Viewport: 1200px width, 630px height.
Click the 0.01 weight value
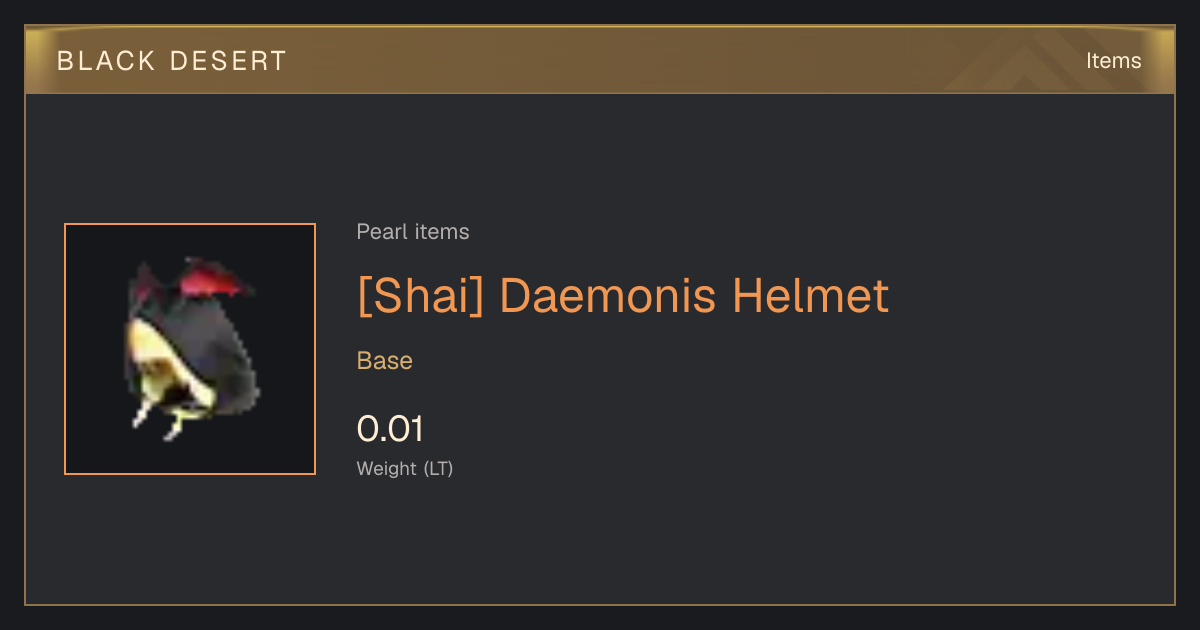[390, 429]
